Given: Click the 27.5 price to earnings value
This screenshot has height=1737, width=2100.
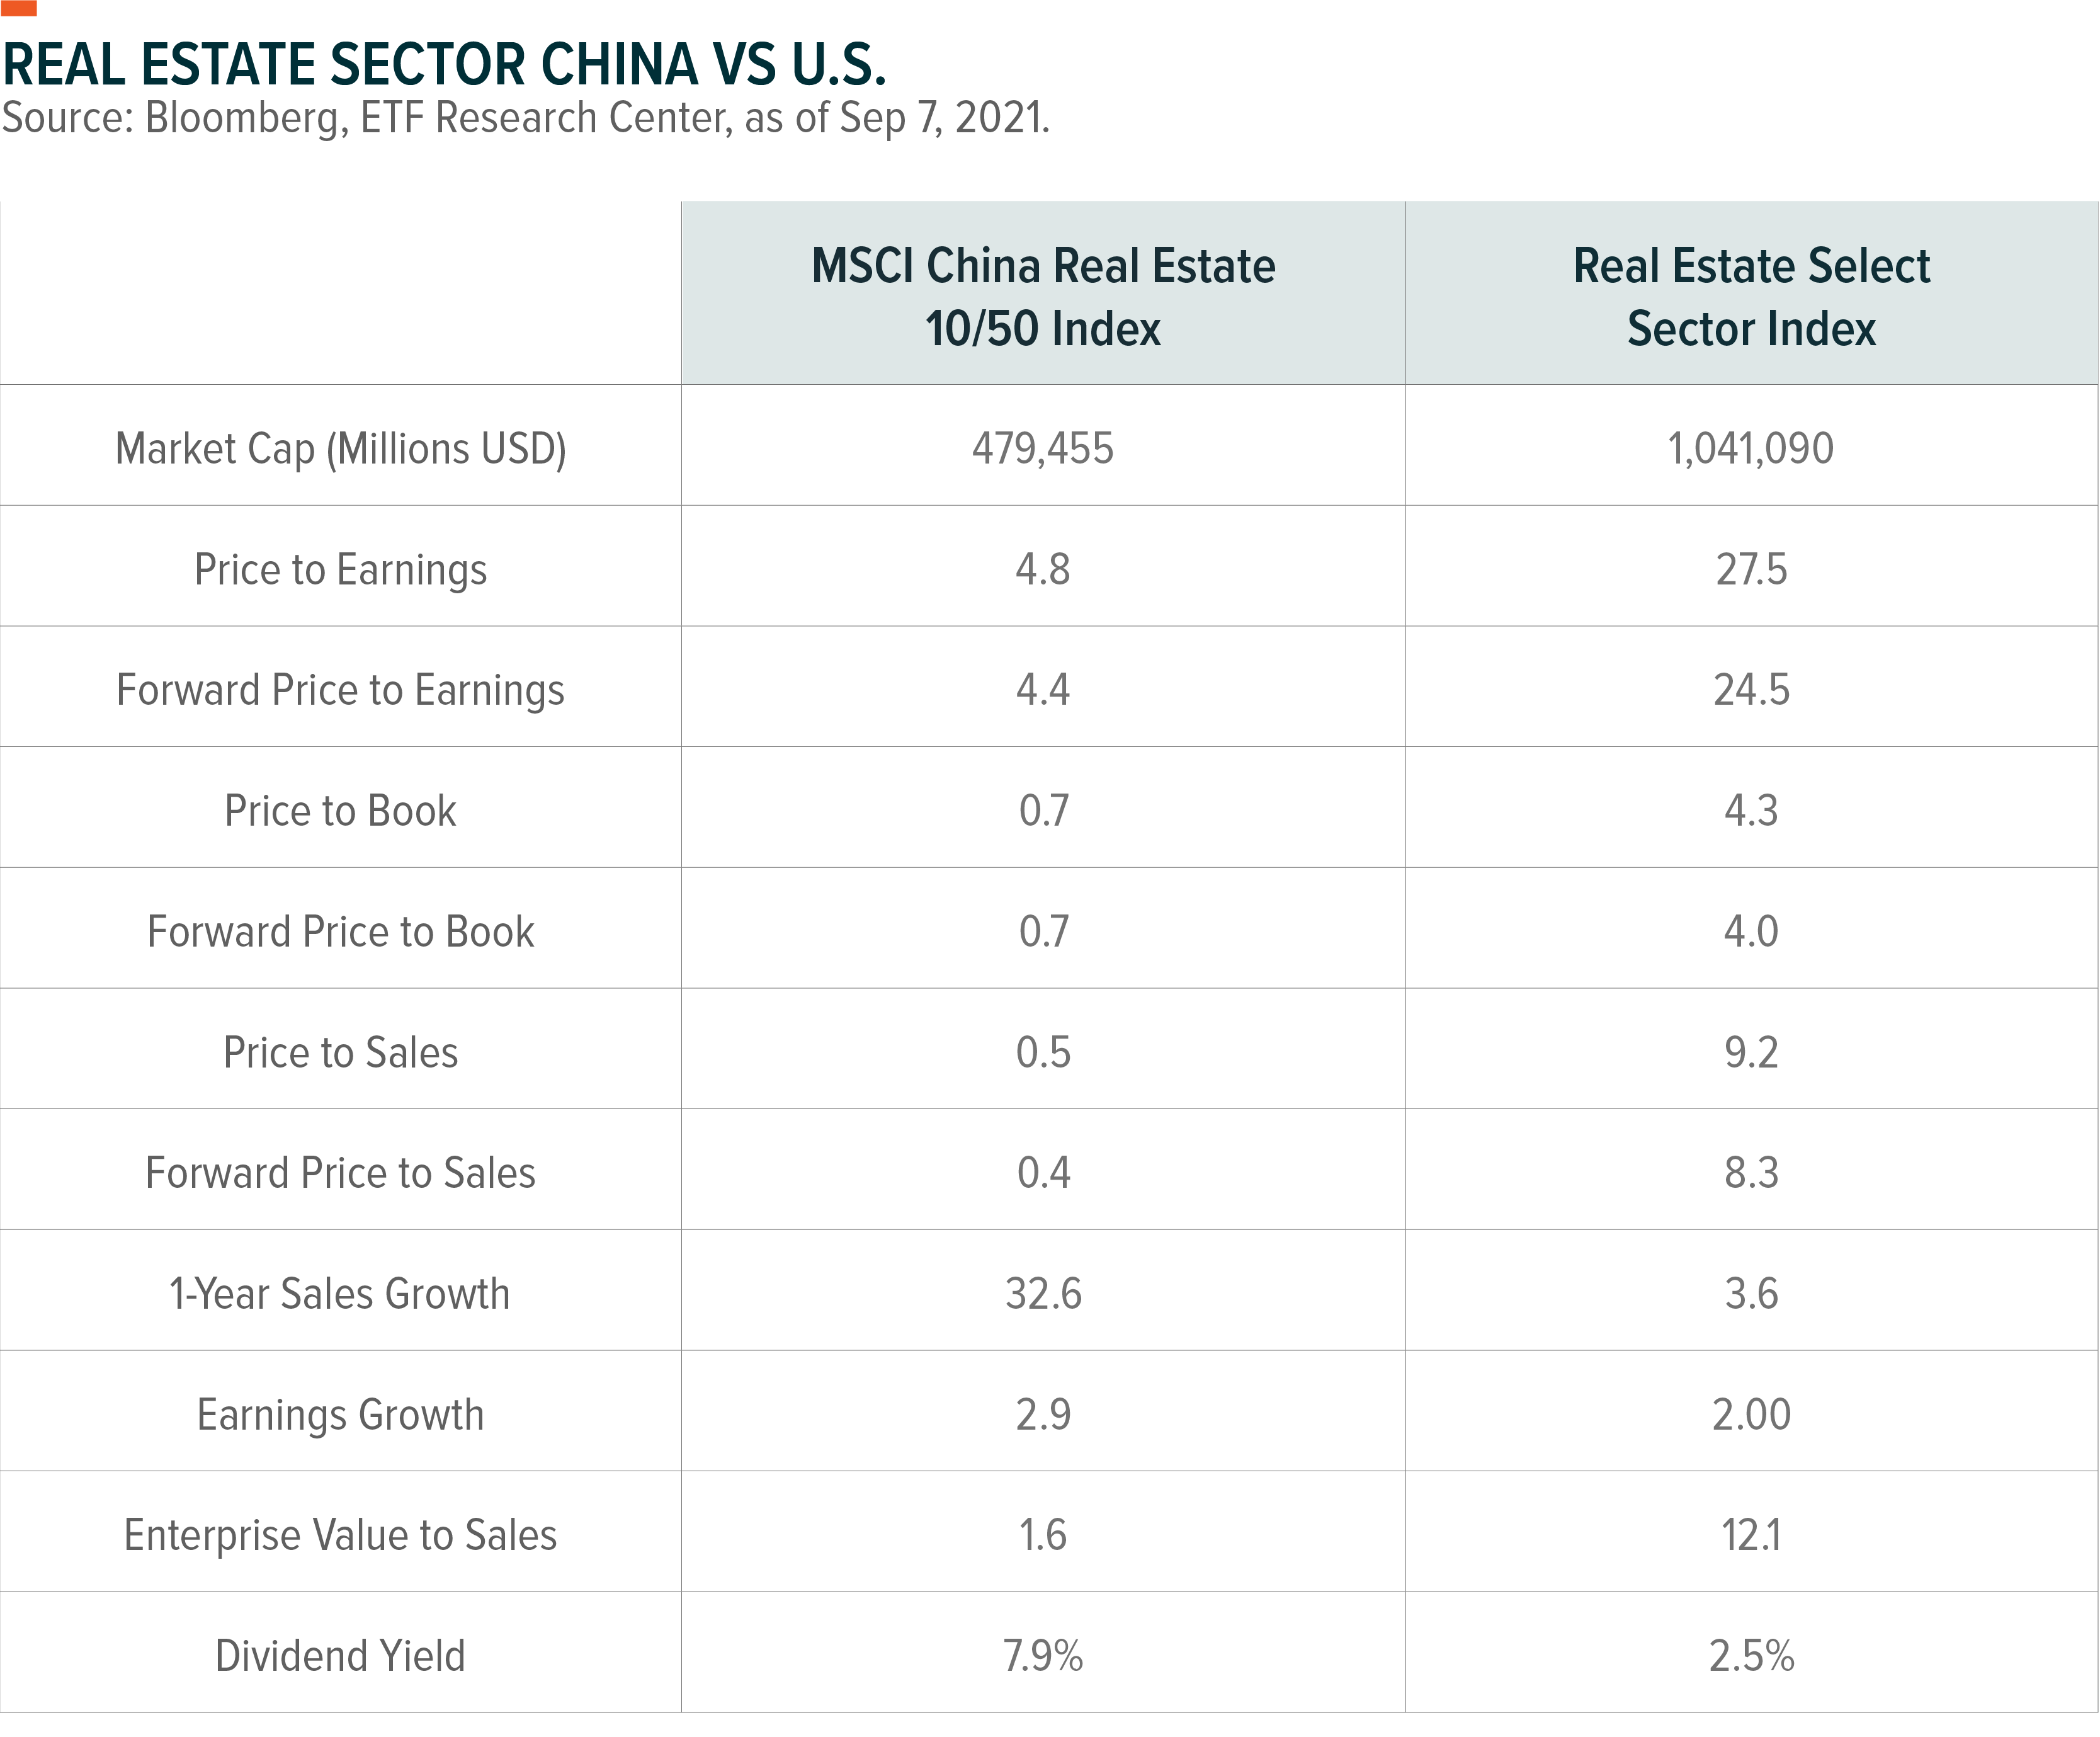Looking at the screenshot, I should tap(1751, 569).
